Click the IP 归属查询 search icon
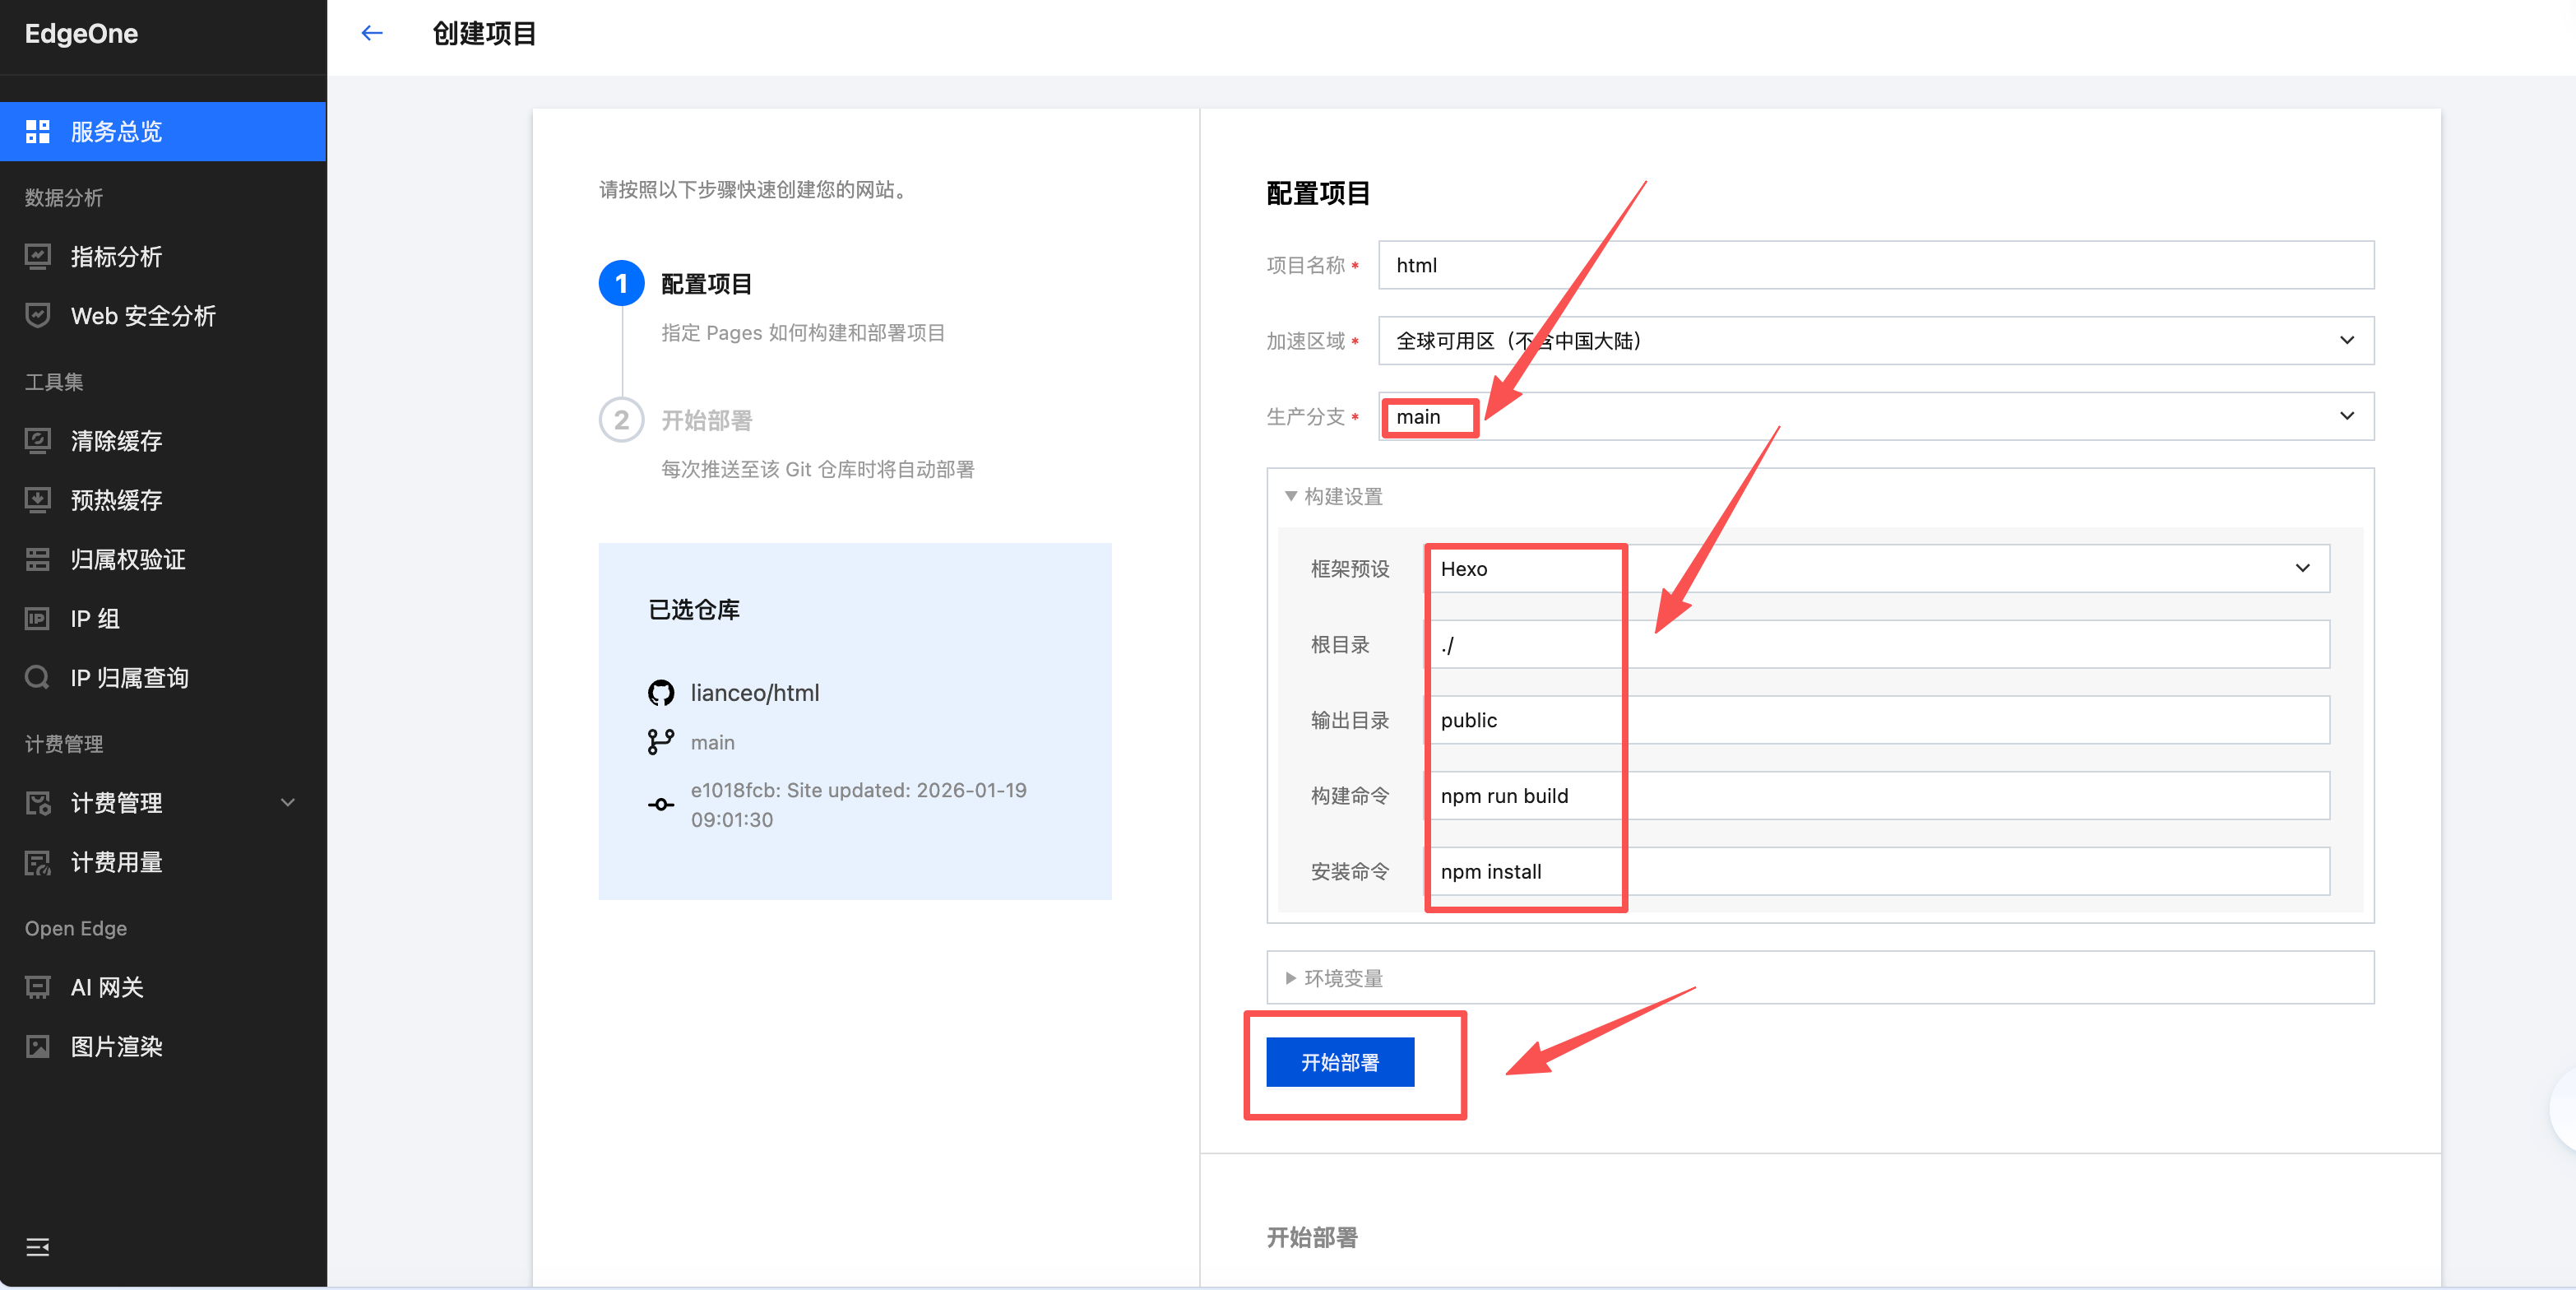 (x=38, y=678)
